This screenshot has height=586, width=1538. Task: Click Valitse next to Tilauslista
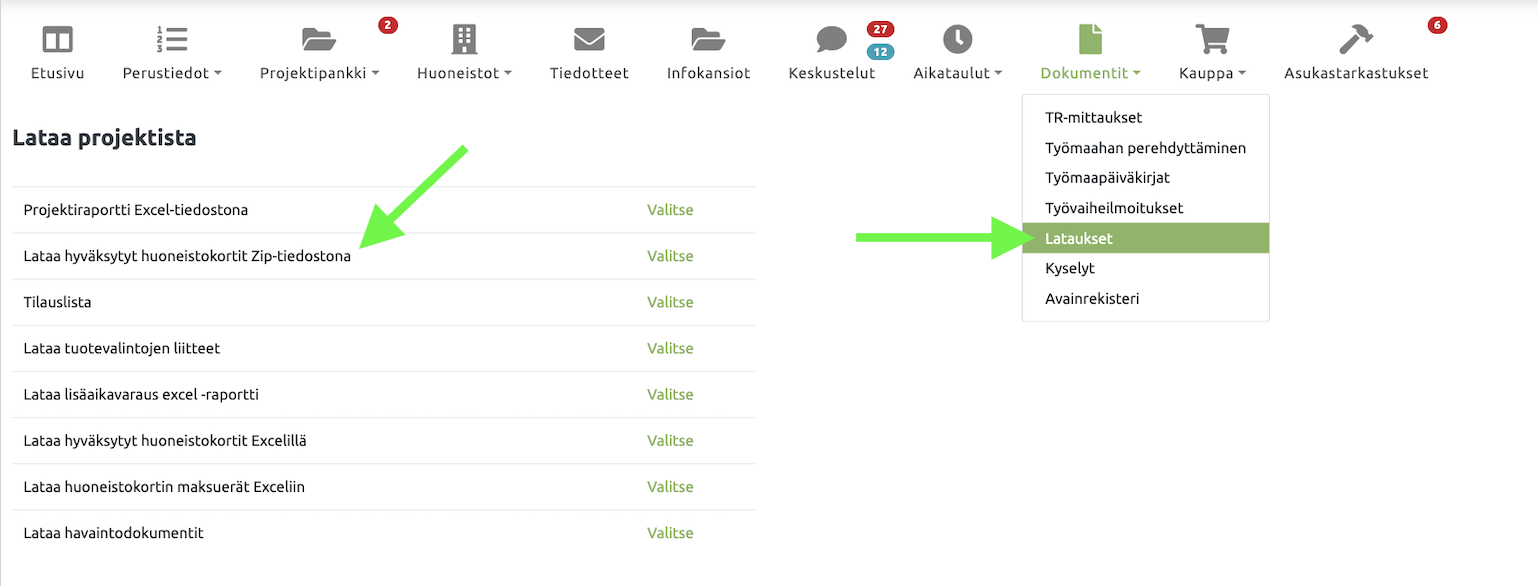point(670,302)
